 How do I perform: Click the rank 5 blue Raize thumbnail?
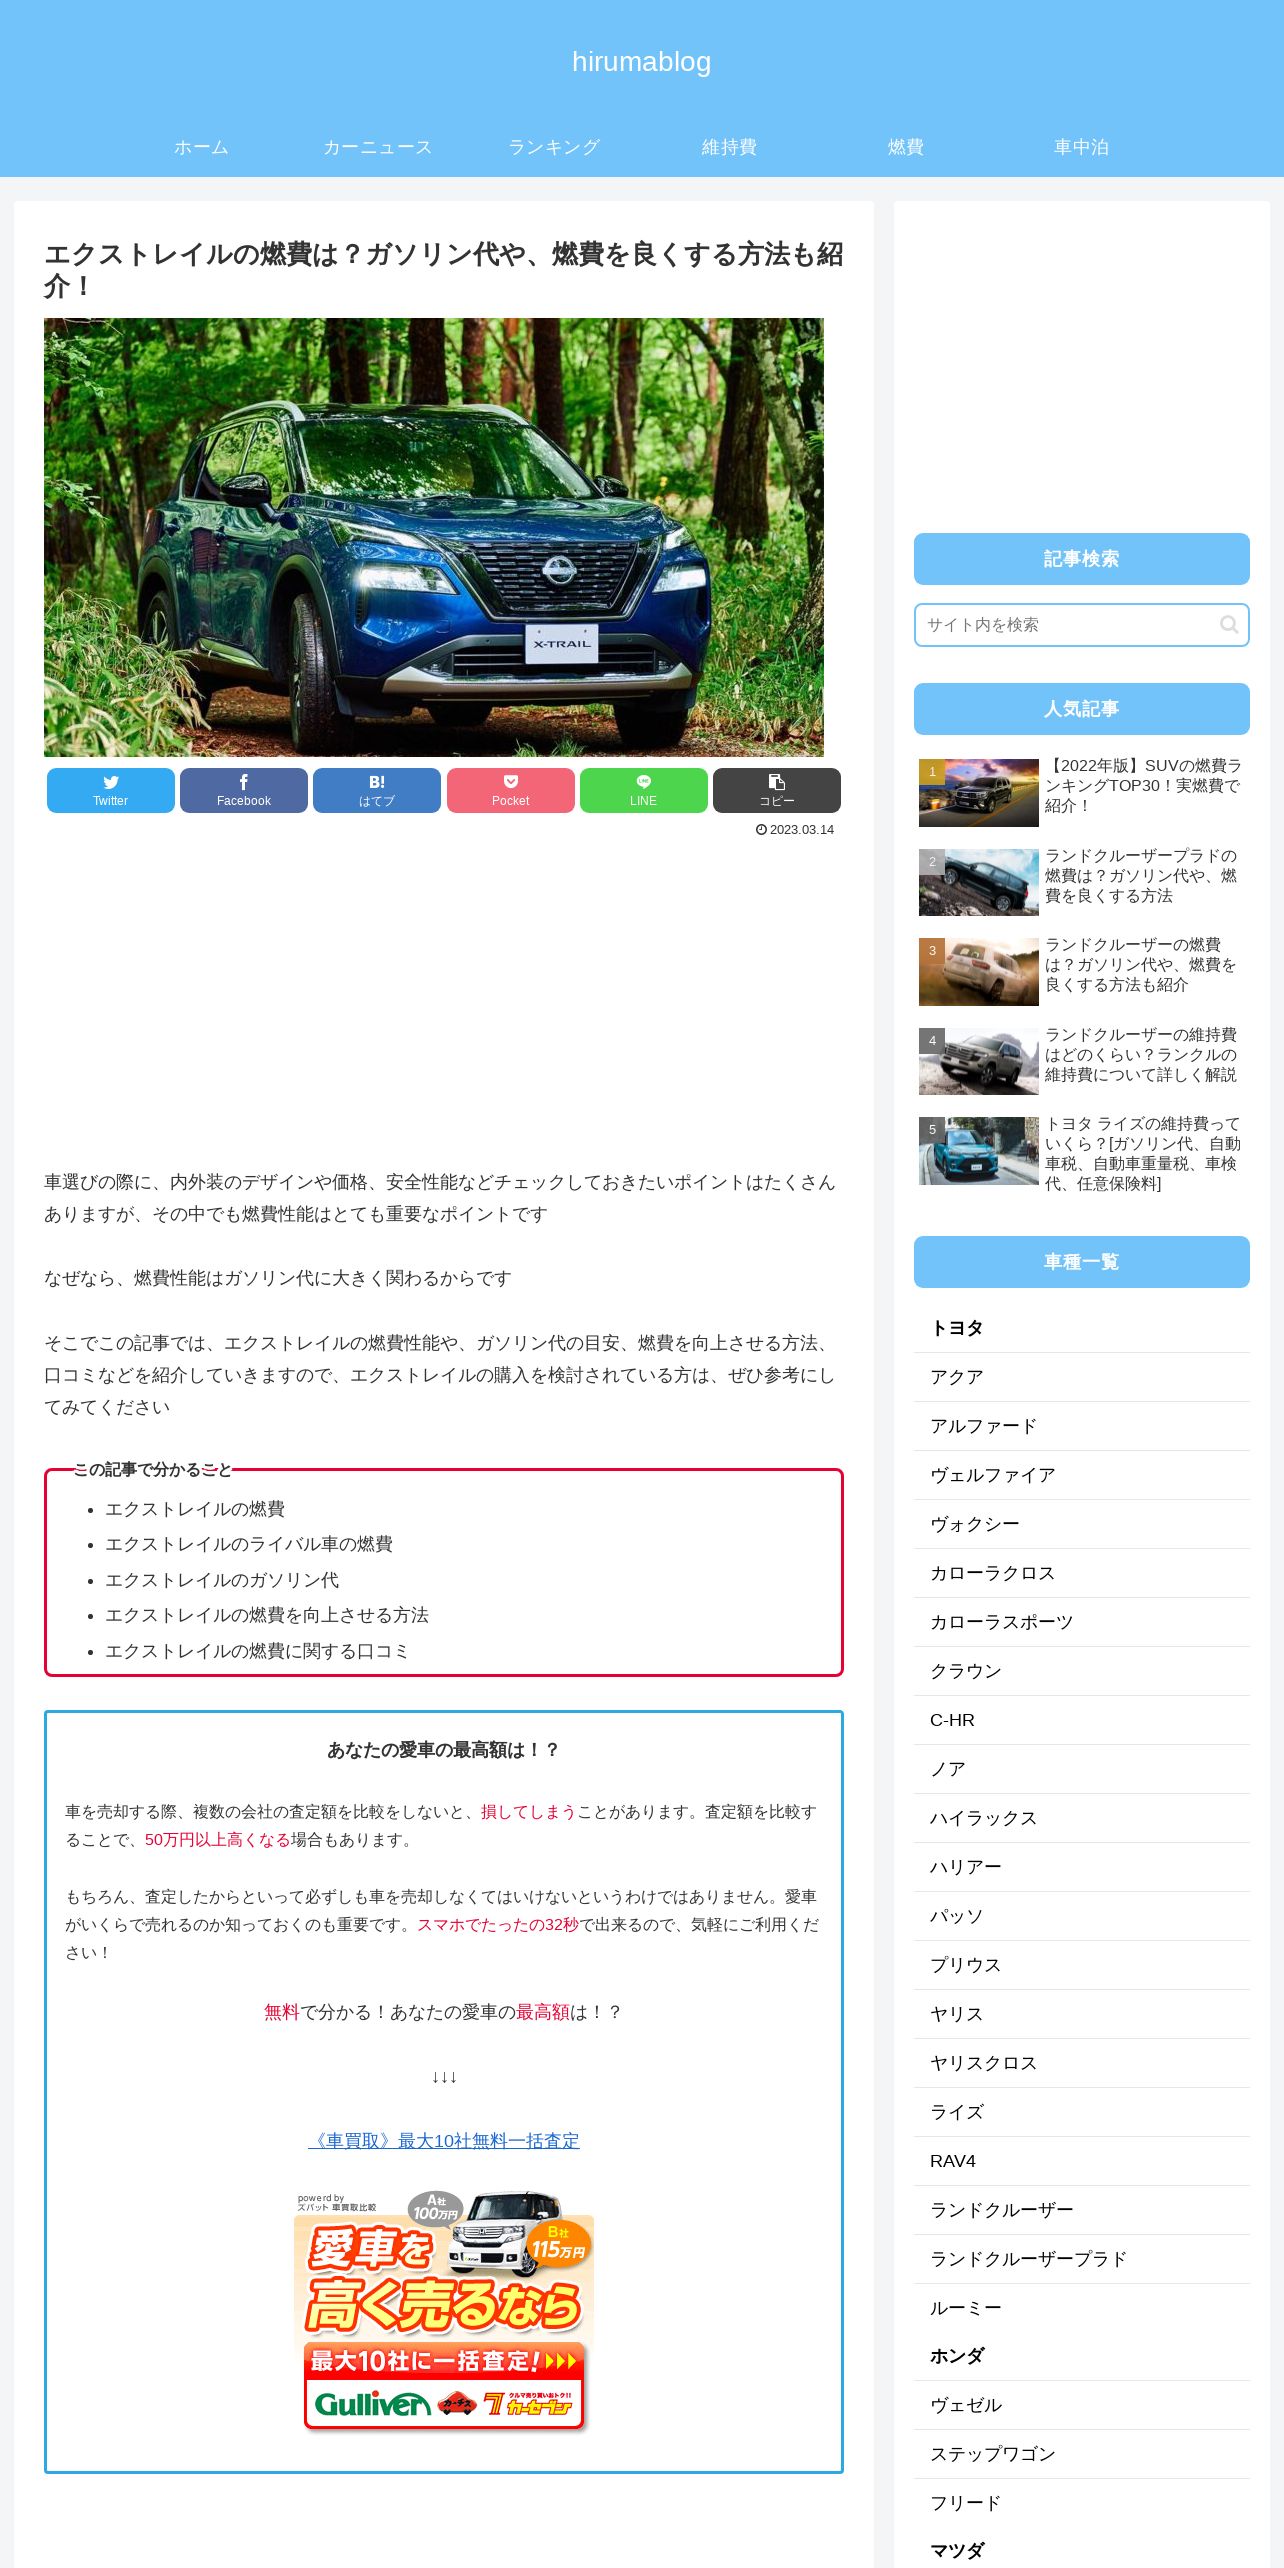click(x=979, y=1151)
